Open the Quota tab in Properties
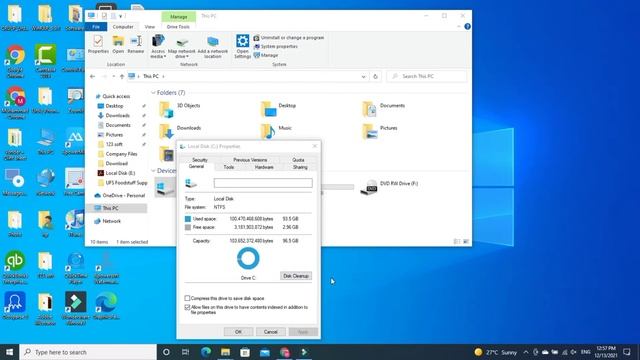The image size is (640, 360). pos(298,160)
